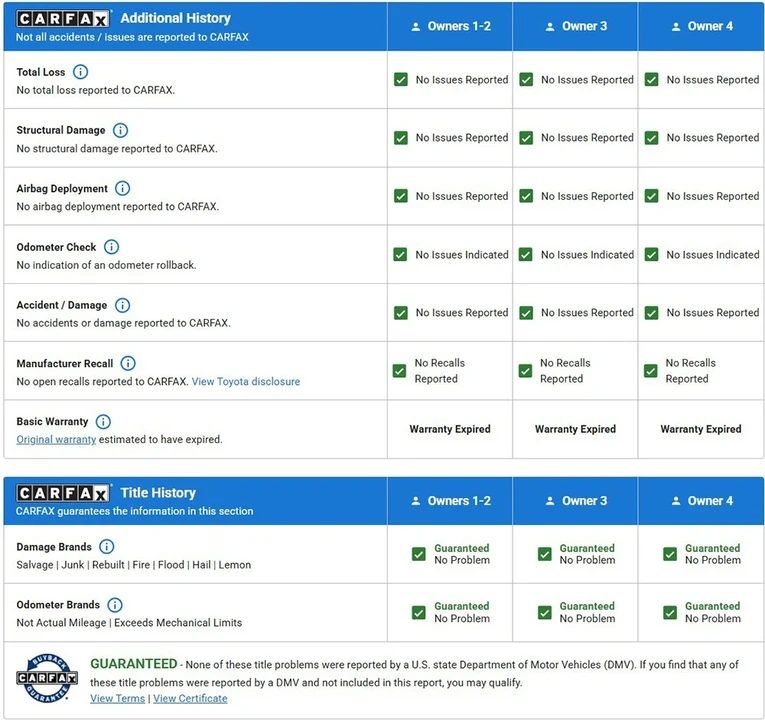Click "Salvage | Junk | Rebuilt | Fire" brands list
Screen dimensions: 765x720
tap(134, 565)
